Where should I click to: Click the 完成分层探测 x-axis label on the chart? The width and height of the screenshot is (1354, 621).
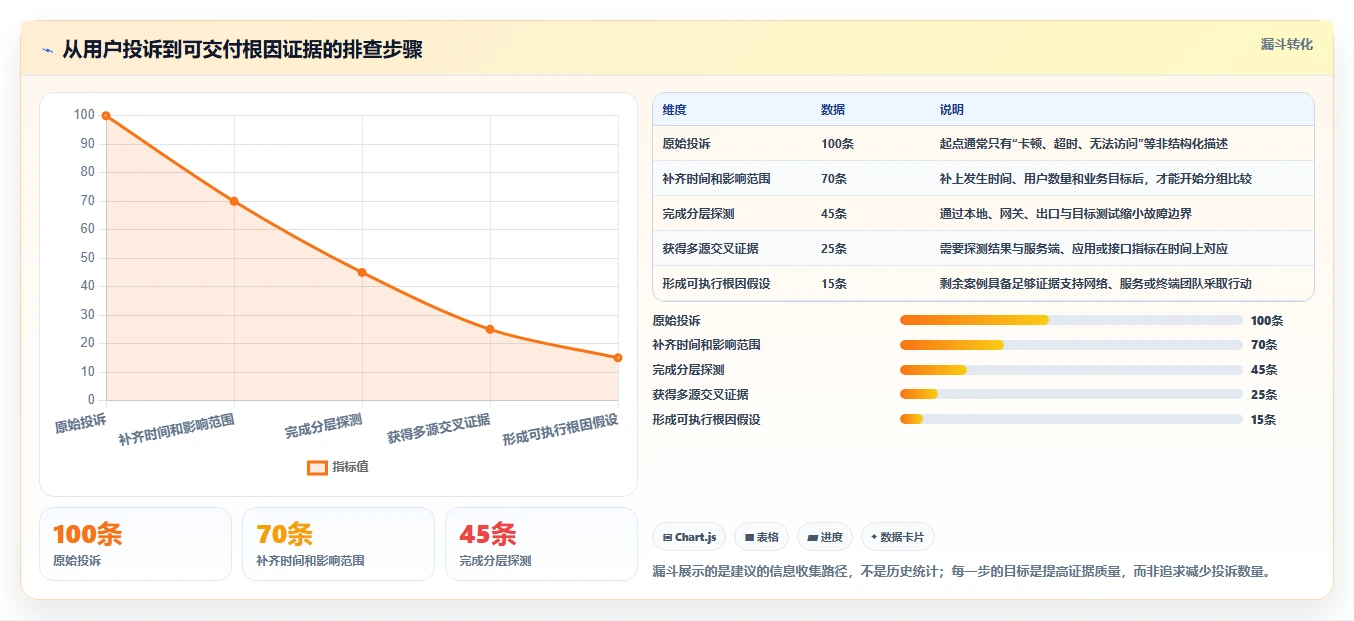(x=323, y=426)
